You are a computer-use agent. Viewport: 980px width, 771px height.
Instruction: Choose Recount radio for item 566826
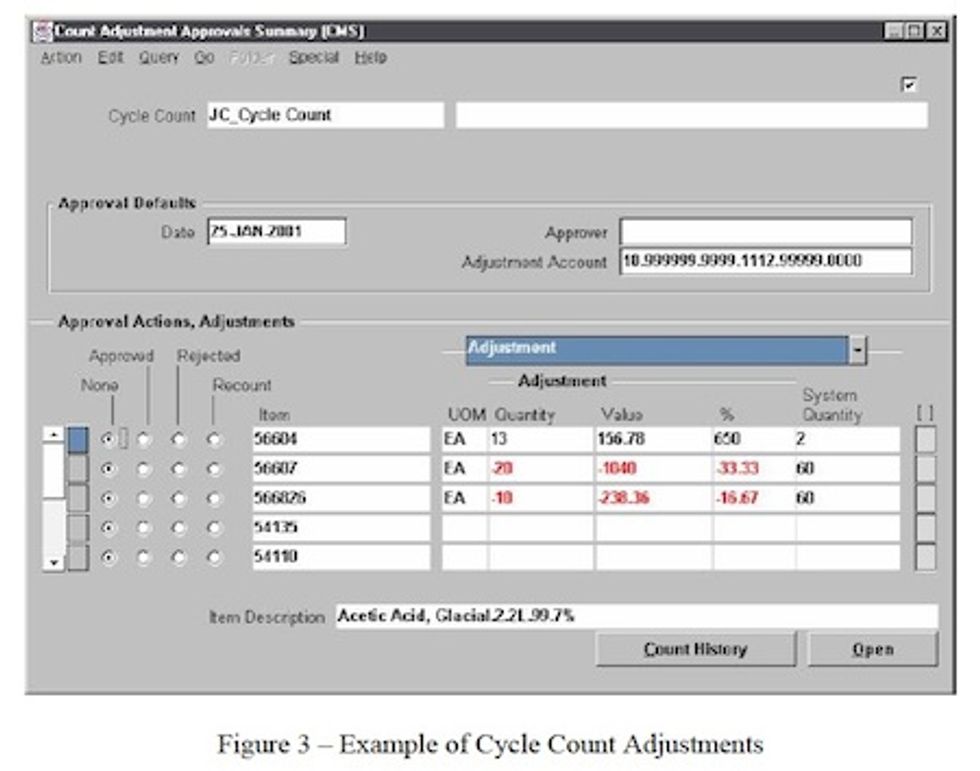click(x=213, y=498)
